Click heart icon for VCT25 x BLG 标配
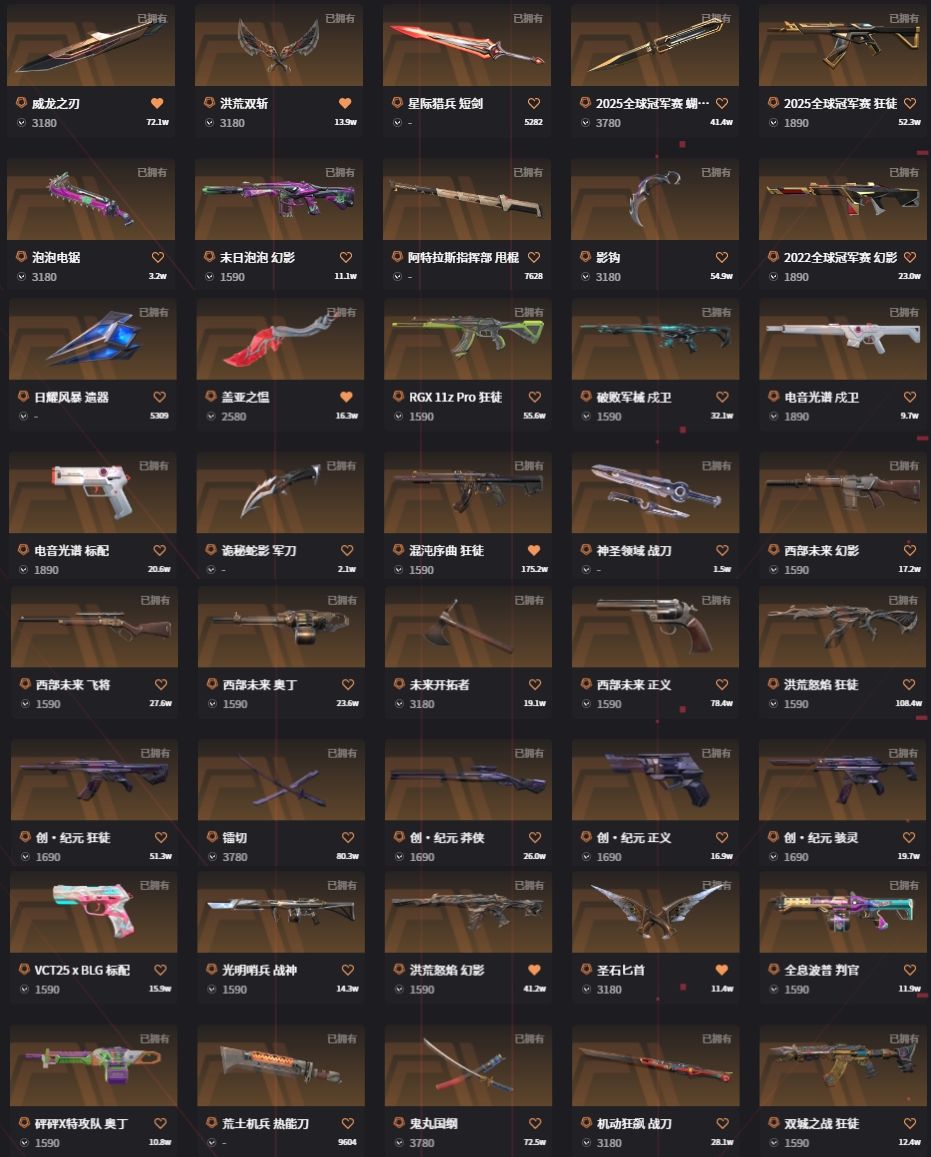931x1157 pixels. coord(160,970)
